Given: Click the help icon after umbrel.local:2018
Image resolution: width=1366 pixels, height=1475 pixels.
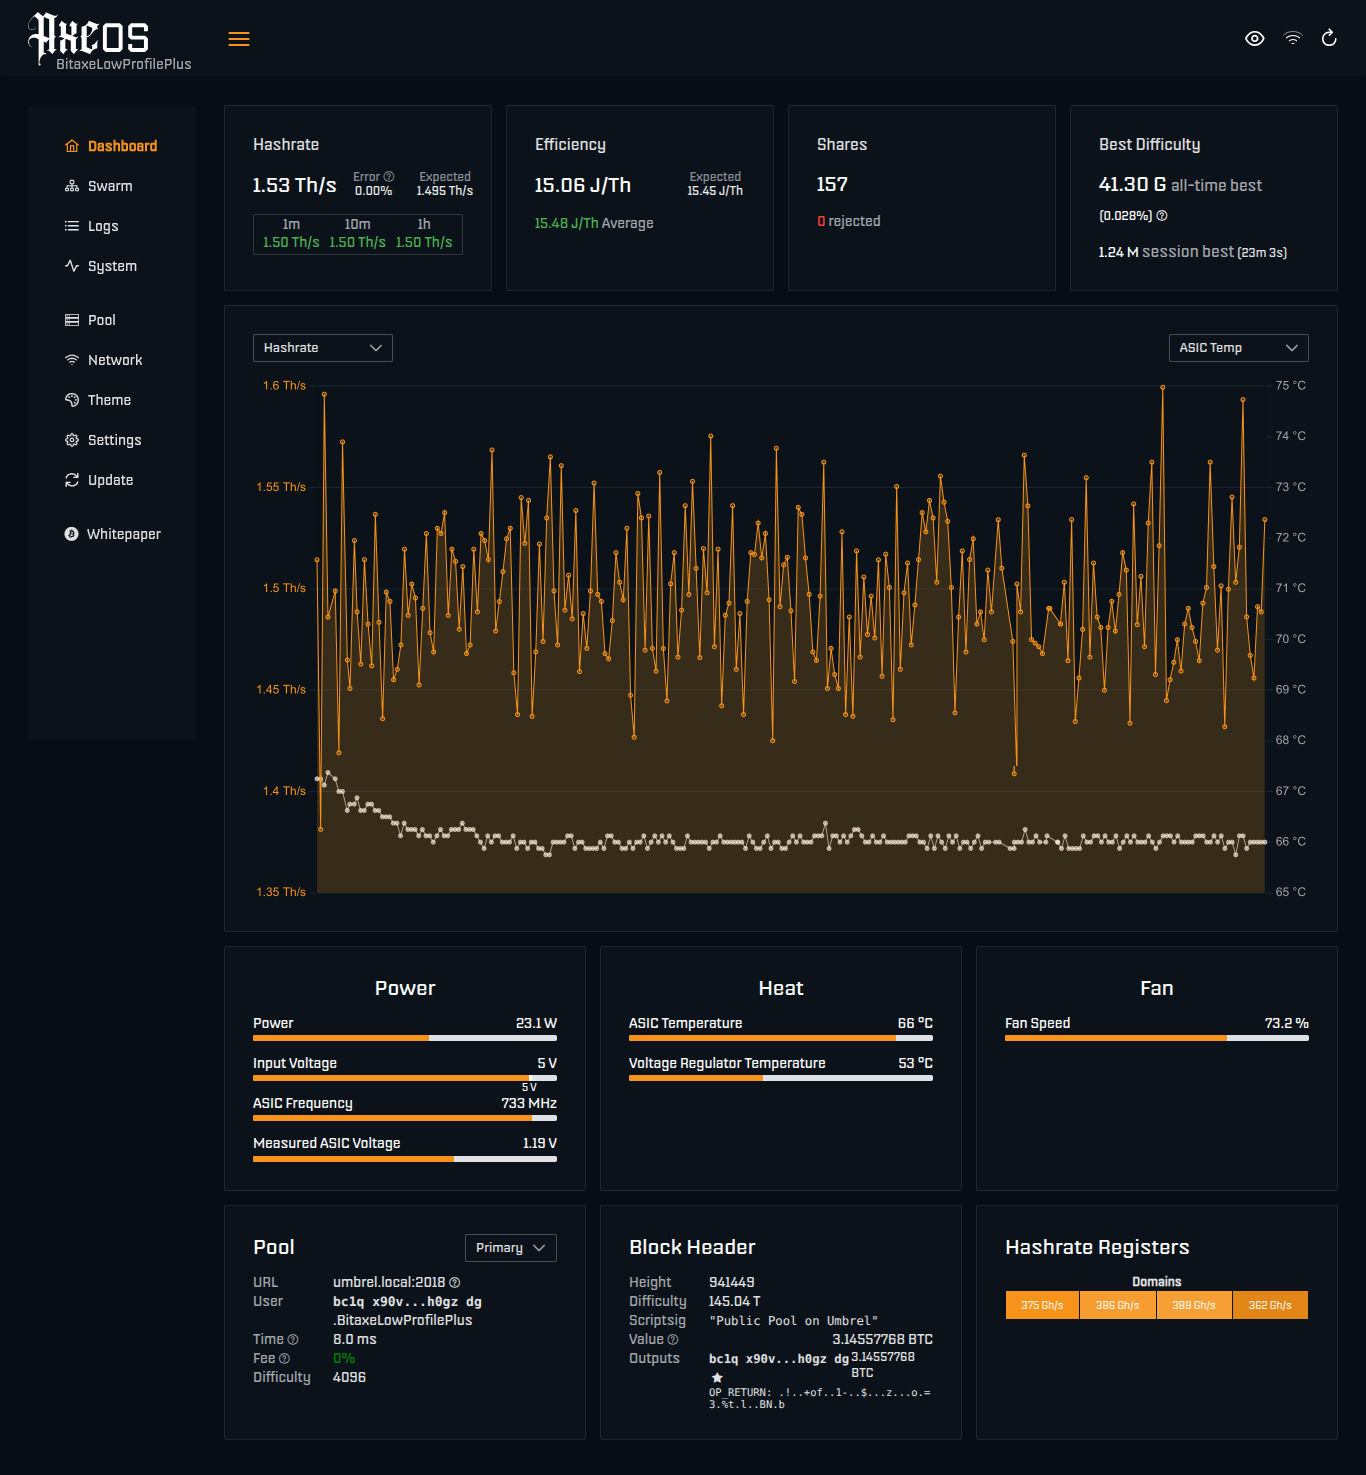Looking at the screenshot, I should (455, 1282).
